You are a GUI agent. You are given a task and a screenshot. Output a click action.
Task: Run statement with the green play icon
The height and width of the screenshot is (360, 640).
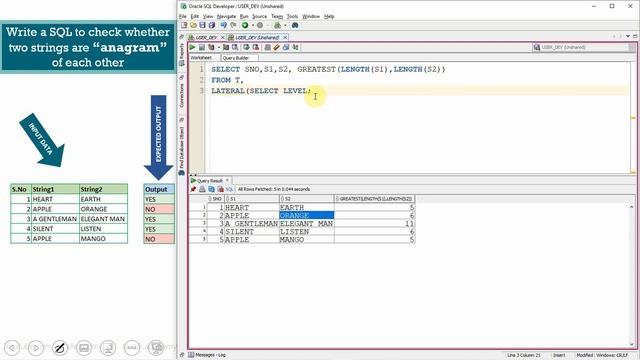coord(192,47)
